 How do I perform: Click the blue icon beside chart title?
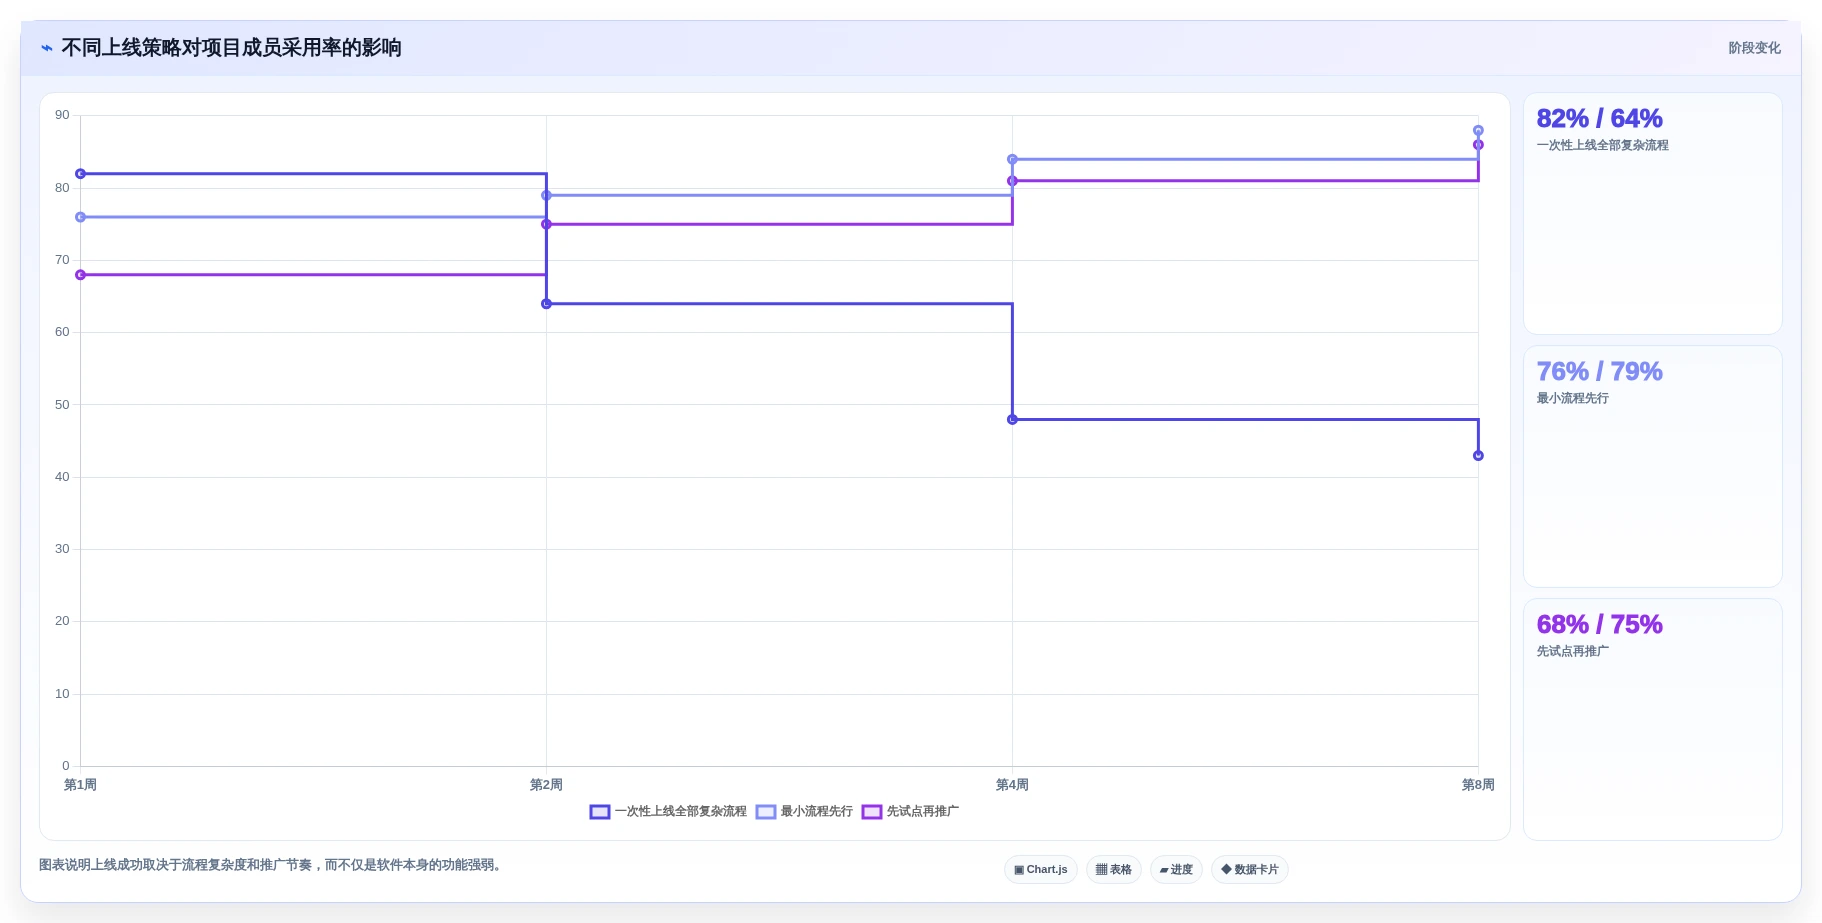click(47, 48)
